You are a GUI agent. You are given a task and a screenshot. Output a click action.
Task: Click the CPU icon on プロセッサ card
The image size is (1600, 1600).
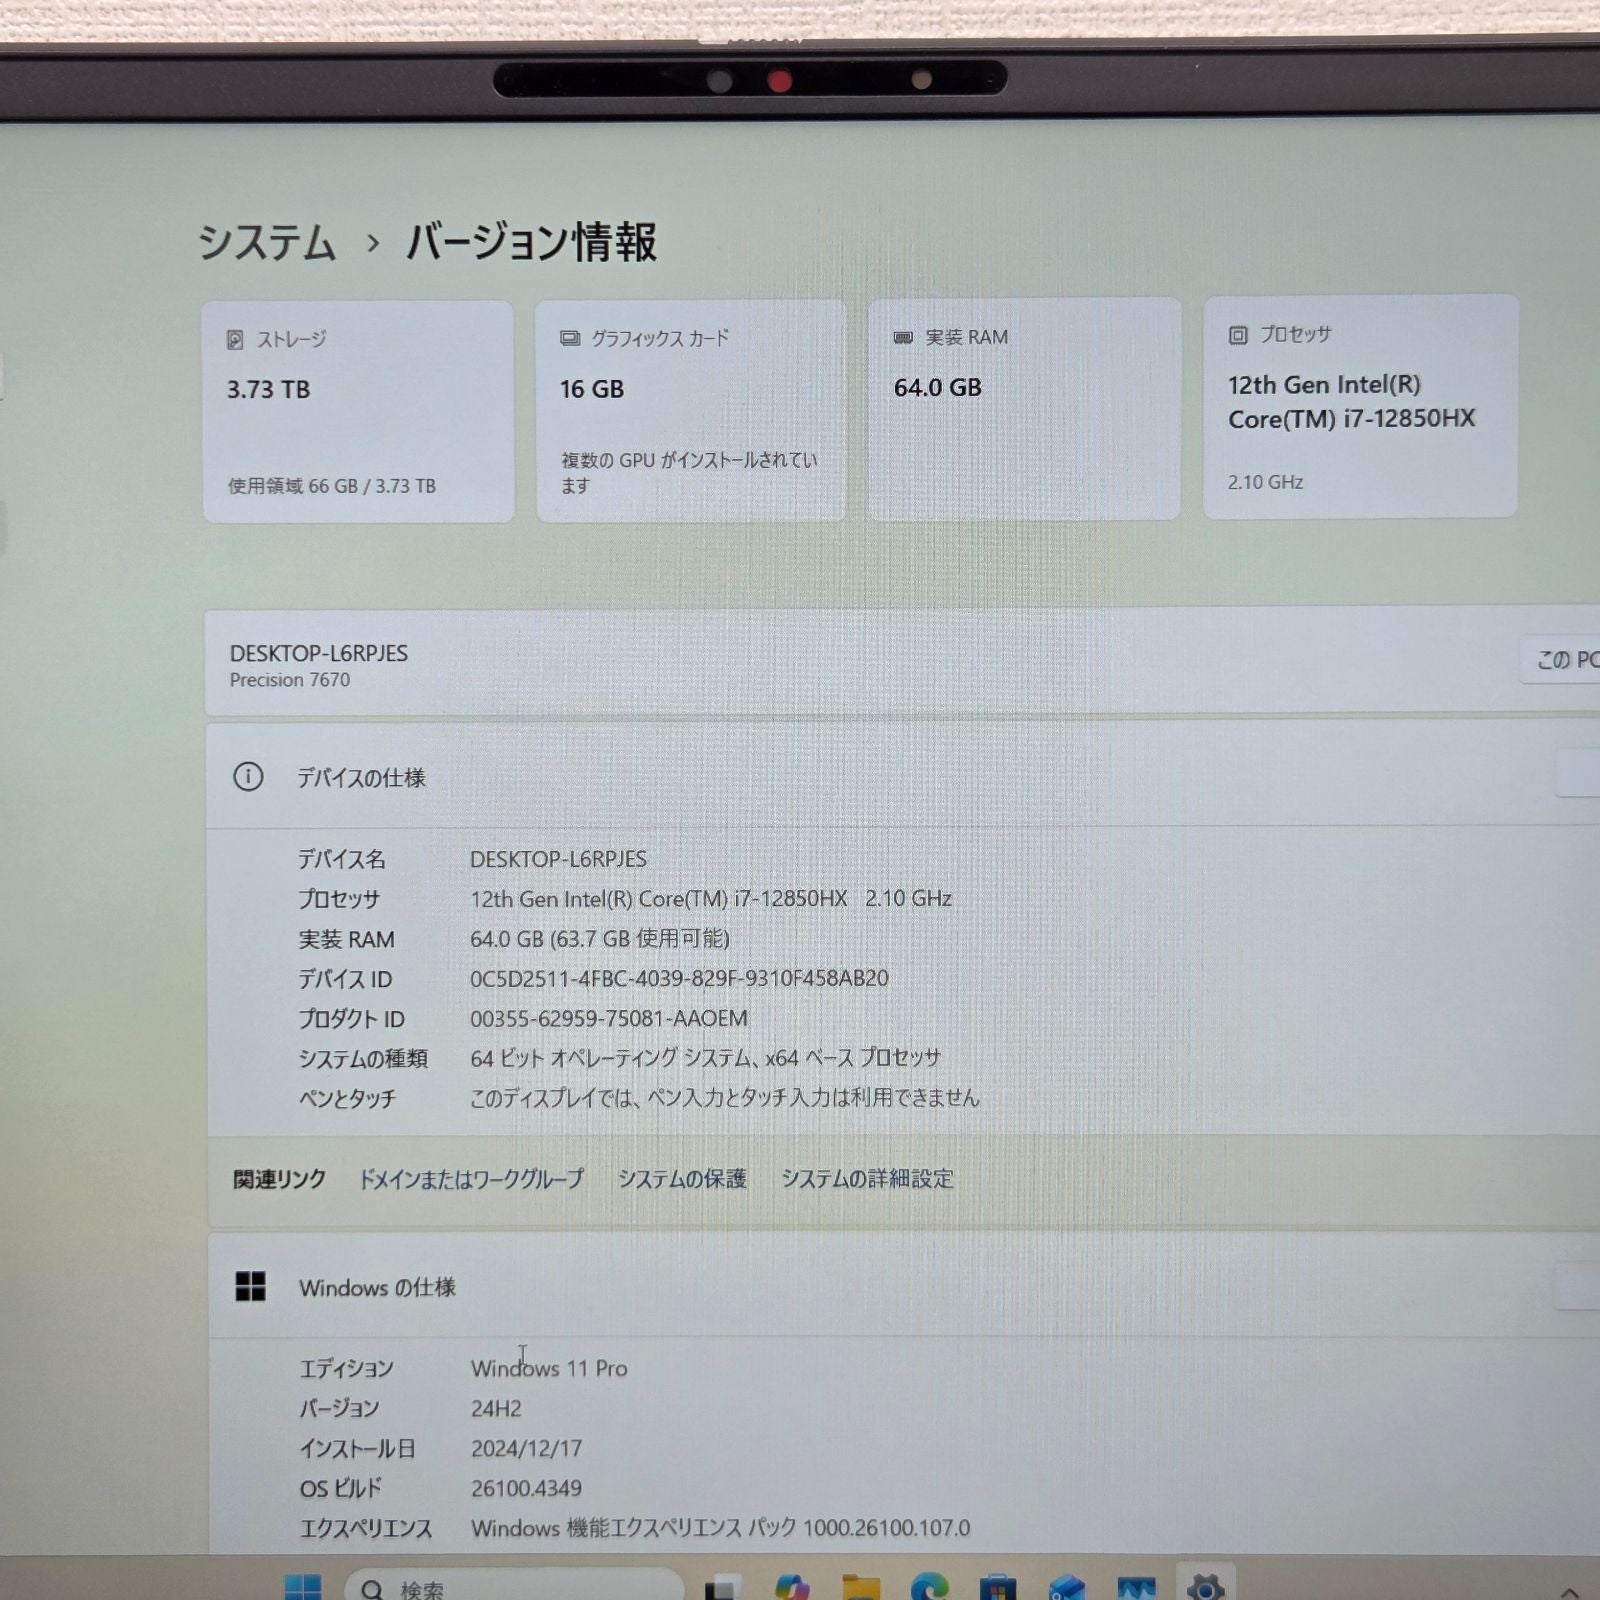tap(1238, 335)
